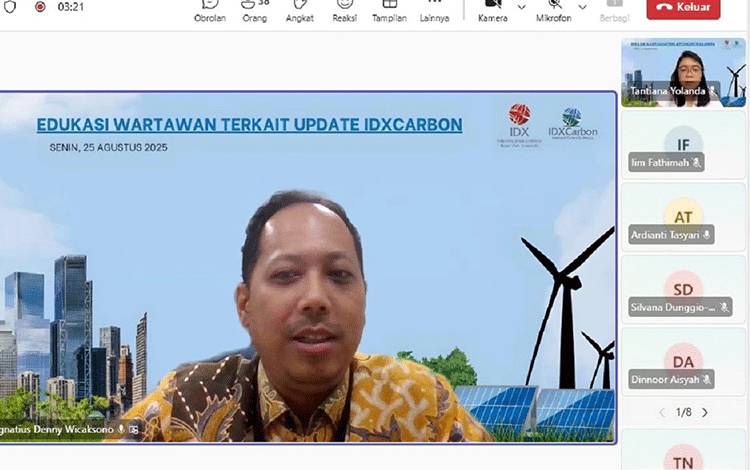Click the DA avatar initials
750x470 pixels.
[683, 361]
